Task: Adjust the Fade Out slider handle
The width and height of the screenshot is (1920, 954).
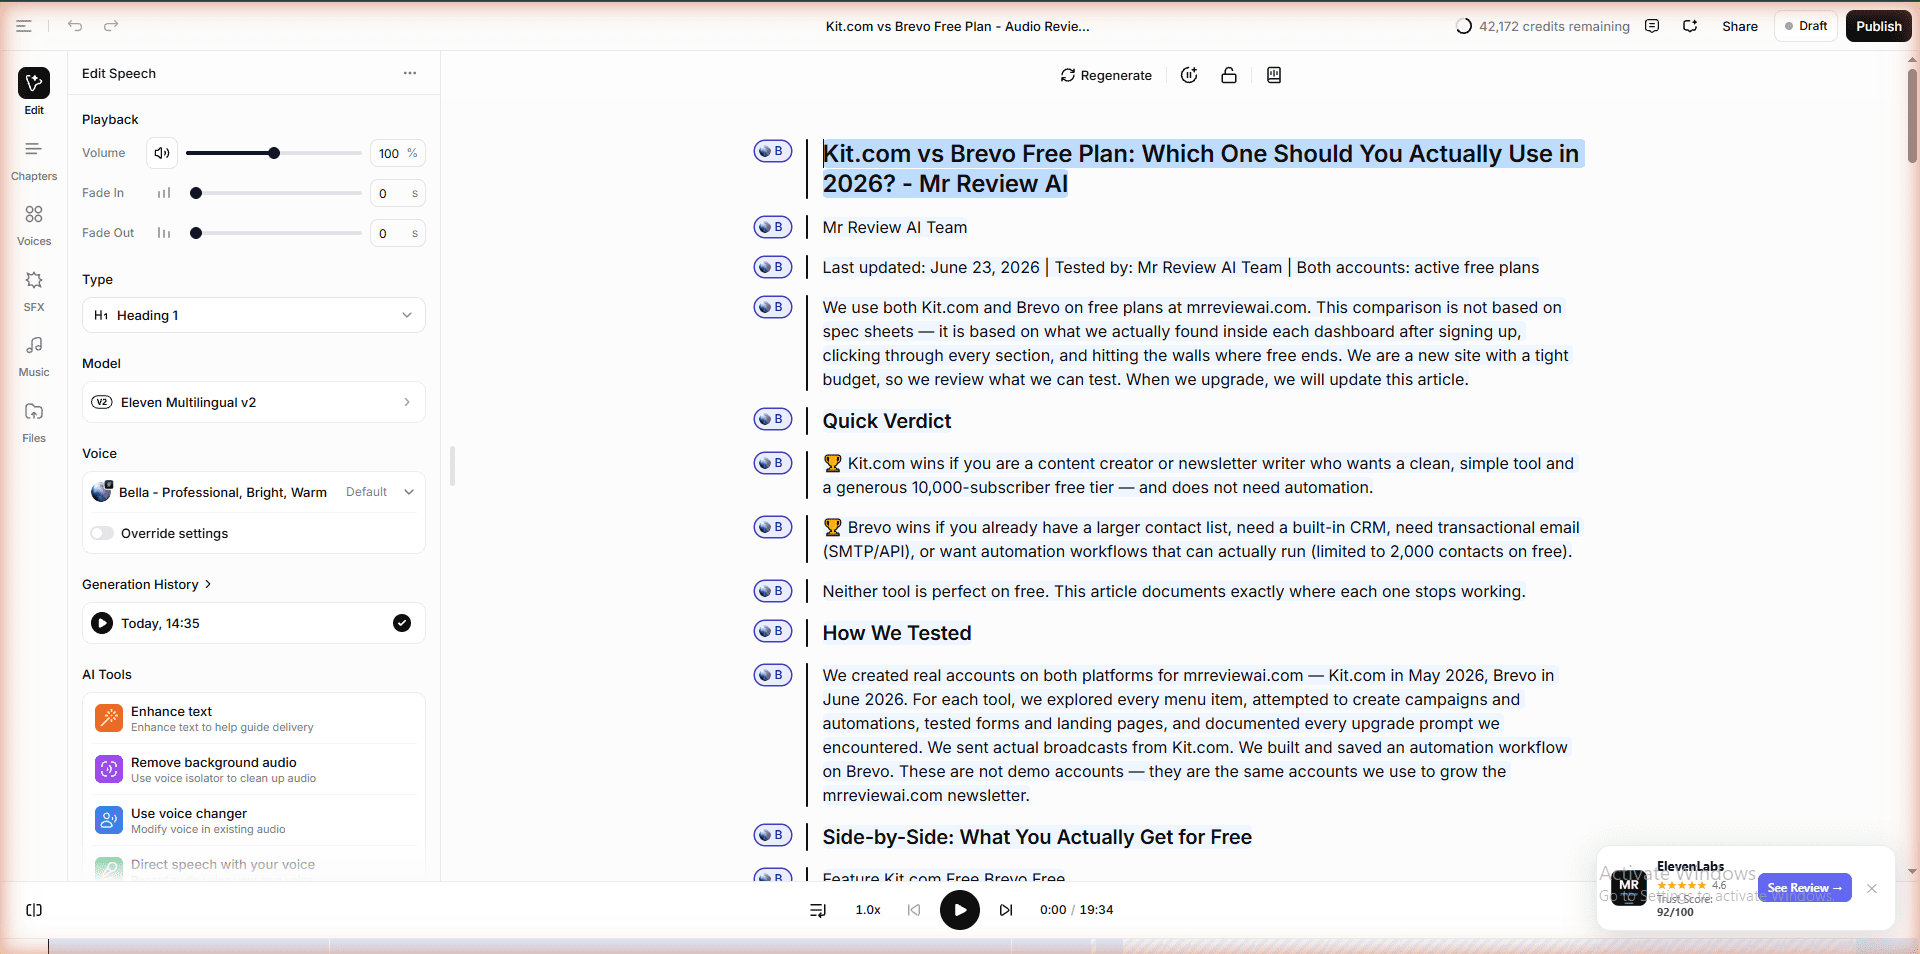Action: pos(196,233)
